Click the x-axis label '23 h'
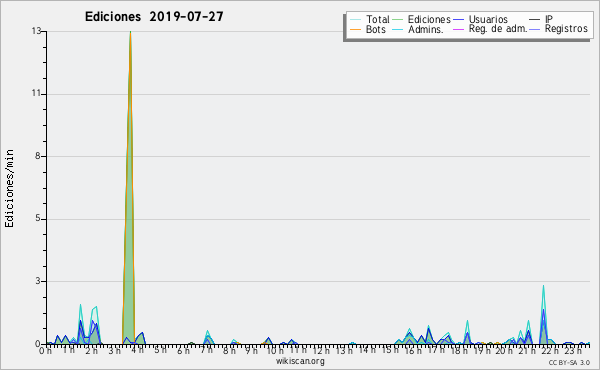Screen dimensions: 600x370 (573, 350)
